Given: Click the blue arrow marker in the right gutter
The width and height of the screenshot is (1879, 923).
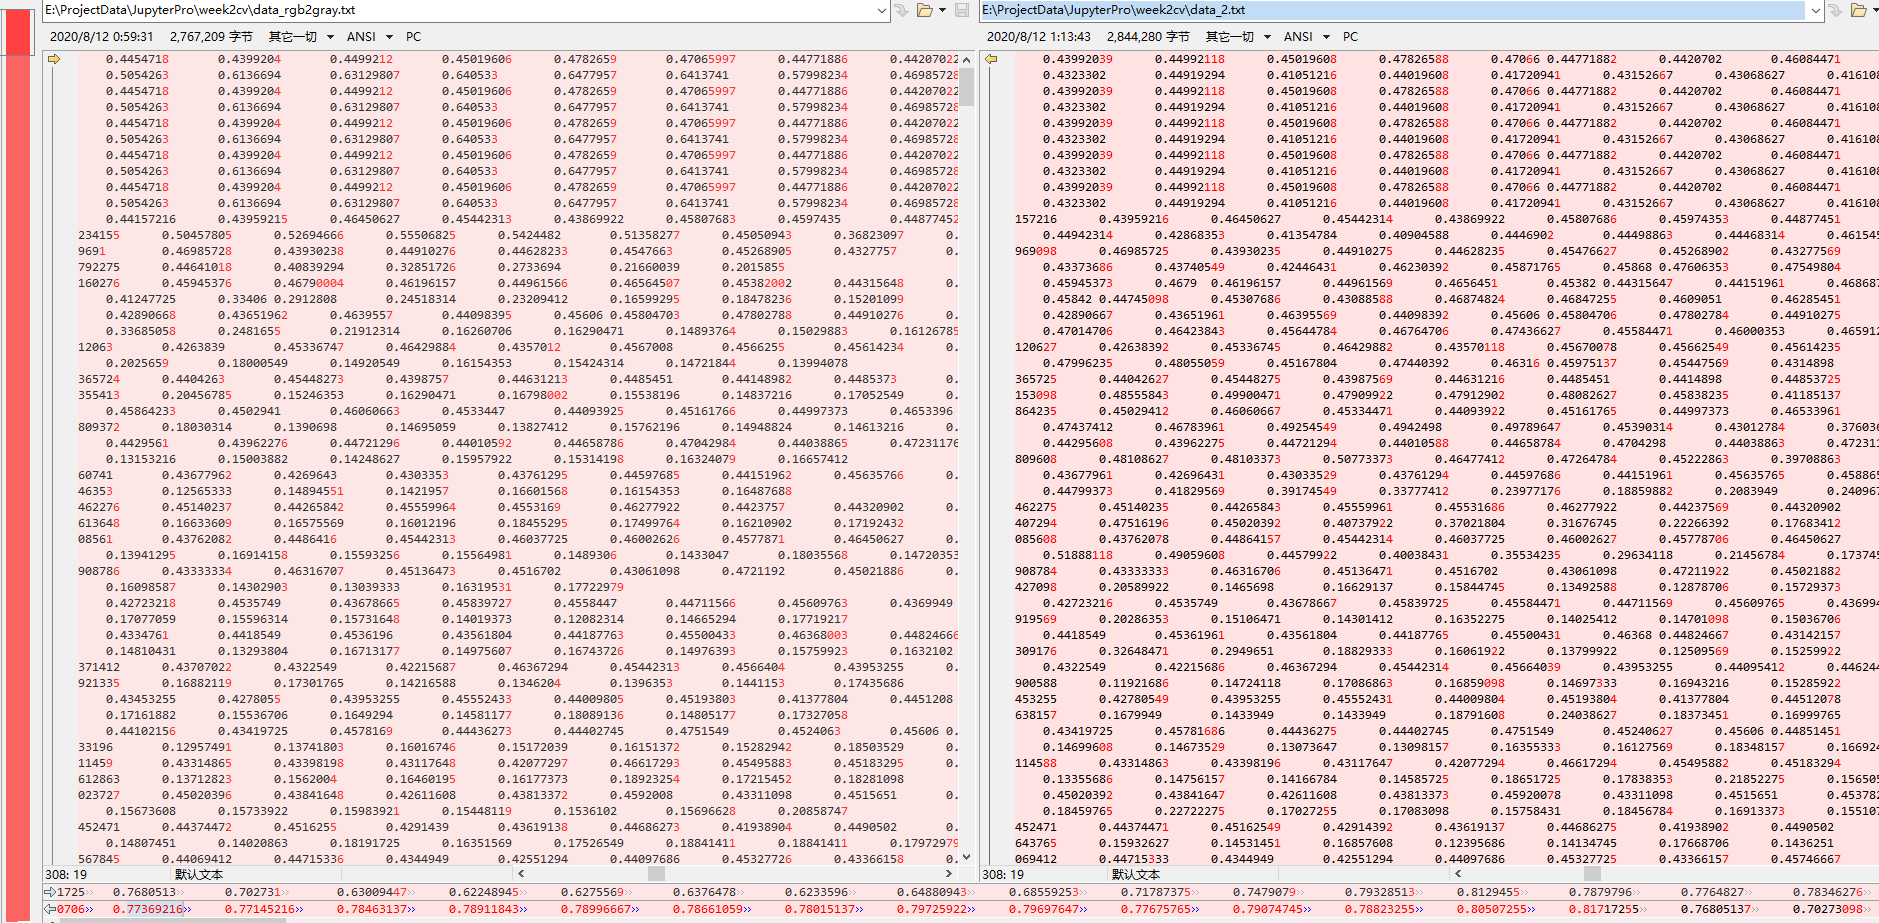Looking at the screenshot, I should [x=989, y=59].
